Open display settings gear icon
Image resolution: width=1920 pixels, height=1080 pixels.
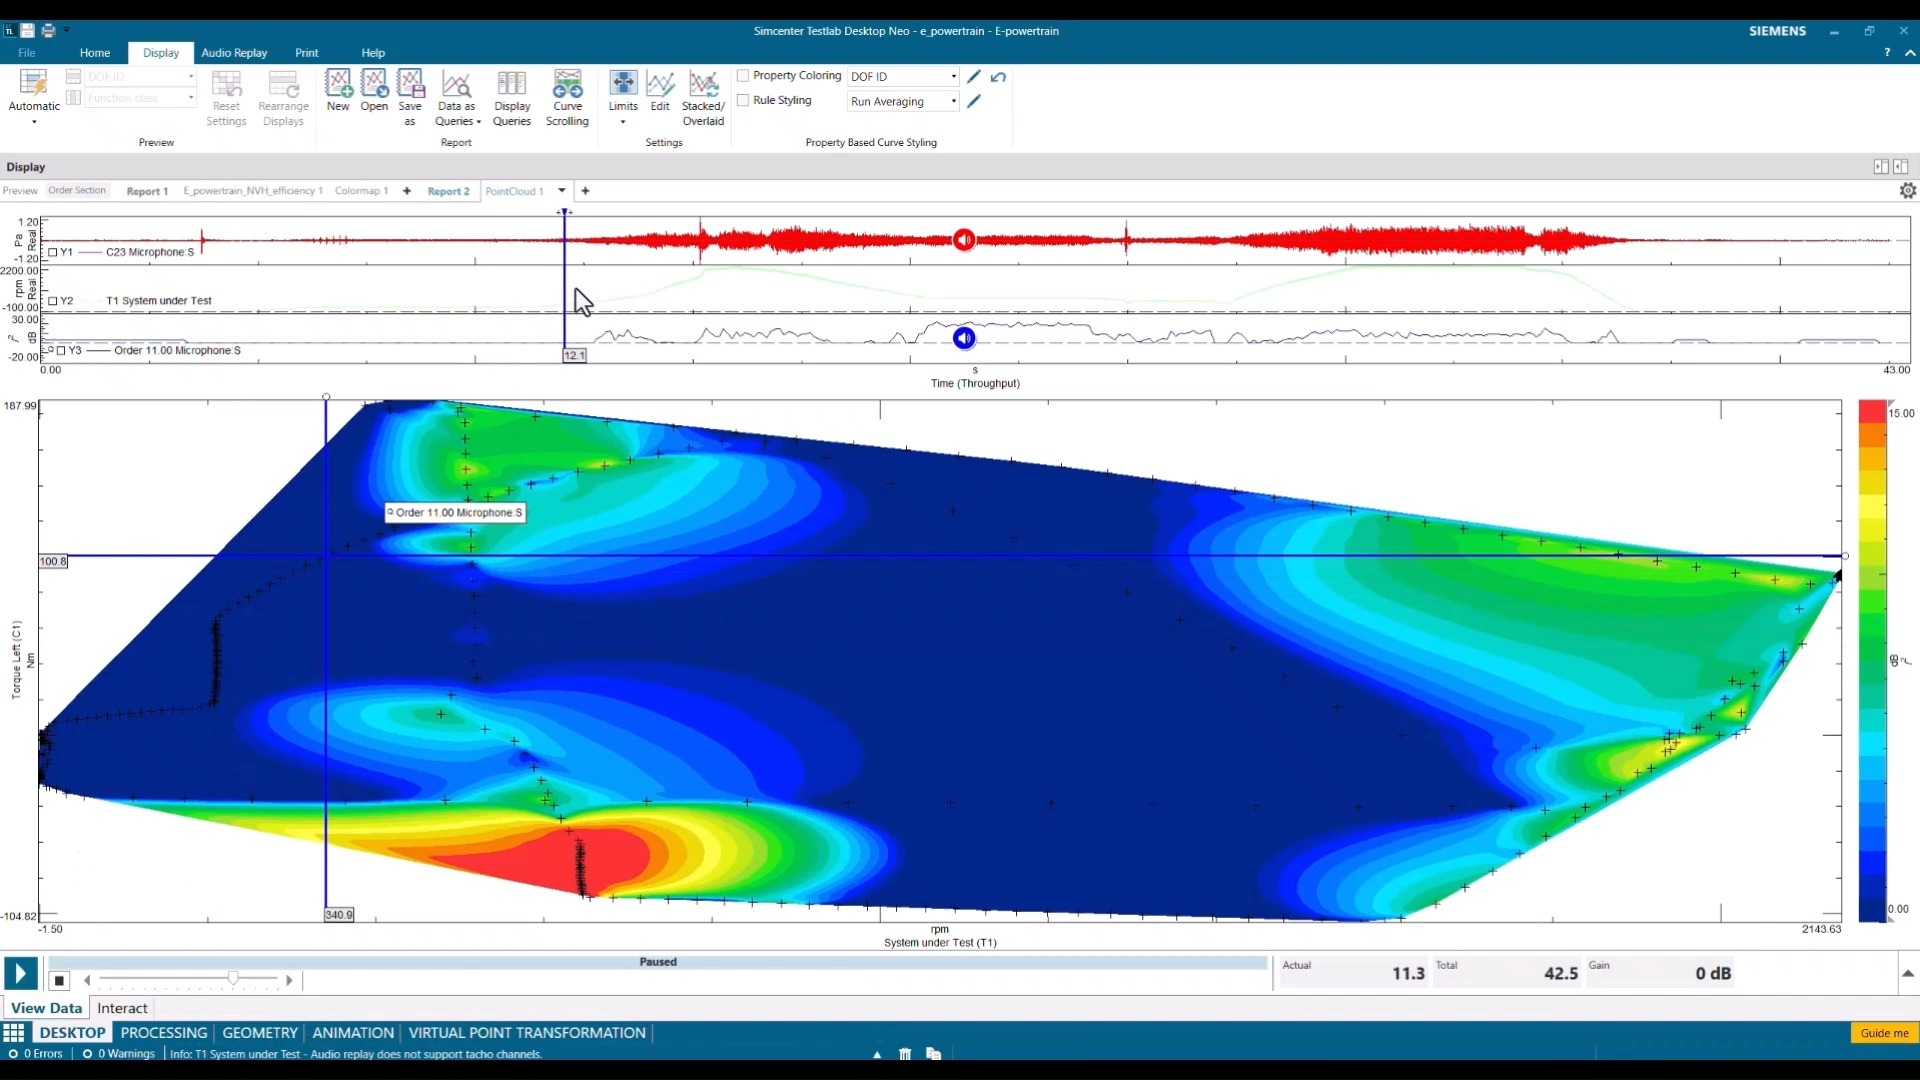tap(1907, 191)
